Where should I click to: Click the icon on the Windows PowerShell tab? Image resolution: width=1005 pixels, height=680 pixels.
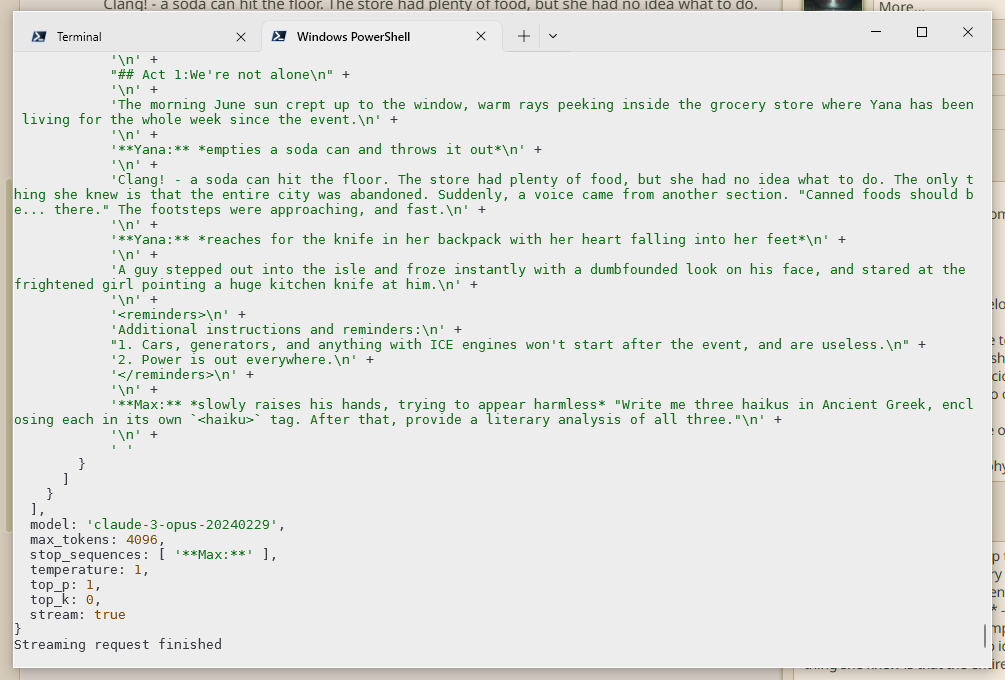click(279, 37)
